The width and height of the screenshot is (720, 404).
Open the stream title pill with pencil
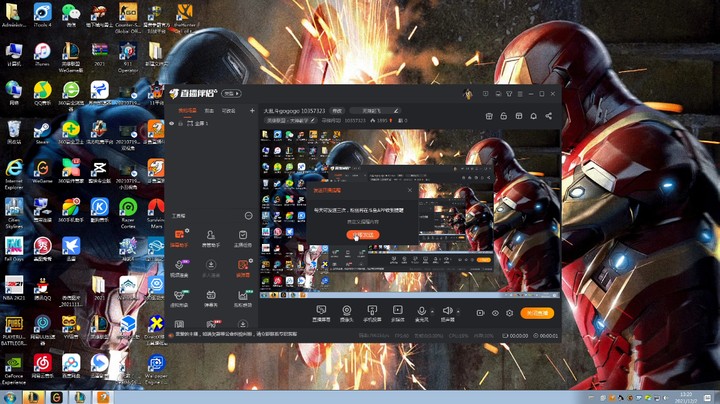click(x=375, y=111)
